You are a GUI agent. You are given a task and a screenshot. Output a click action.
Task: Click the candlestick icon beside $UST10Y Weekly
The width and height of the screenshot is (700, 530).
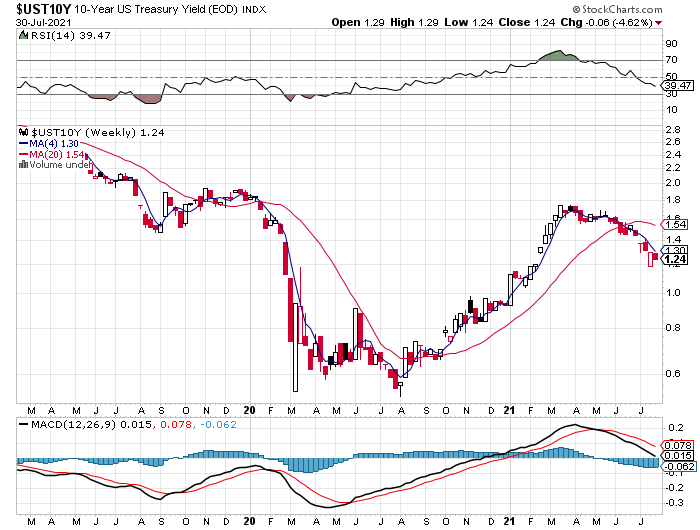[x=24, y=132]
